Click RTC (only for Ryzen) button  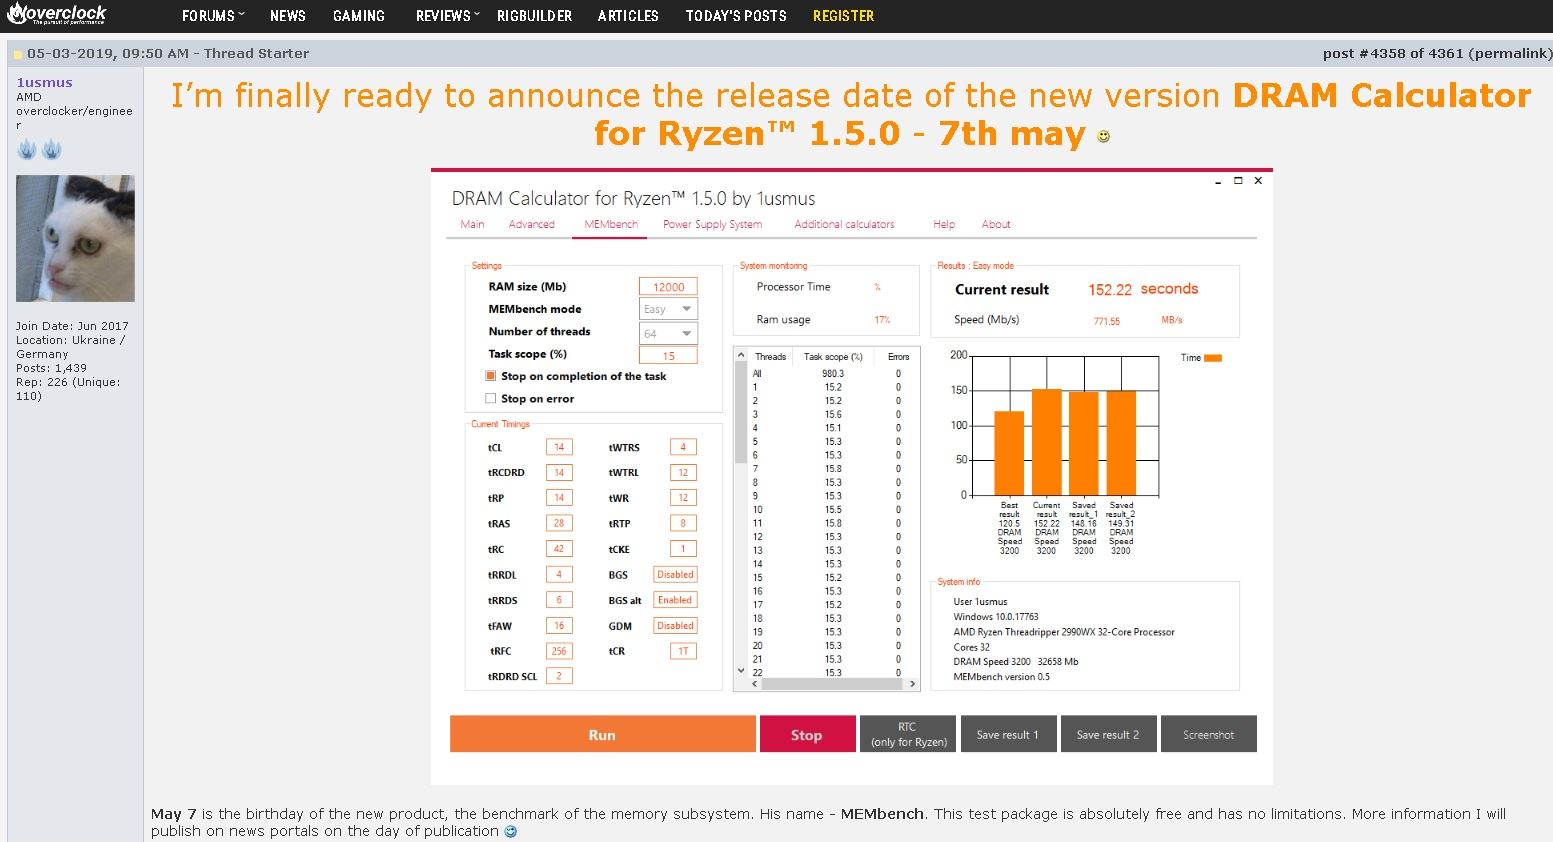[908, 734]
